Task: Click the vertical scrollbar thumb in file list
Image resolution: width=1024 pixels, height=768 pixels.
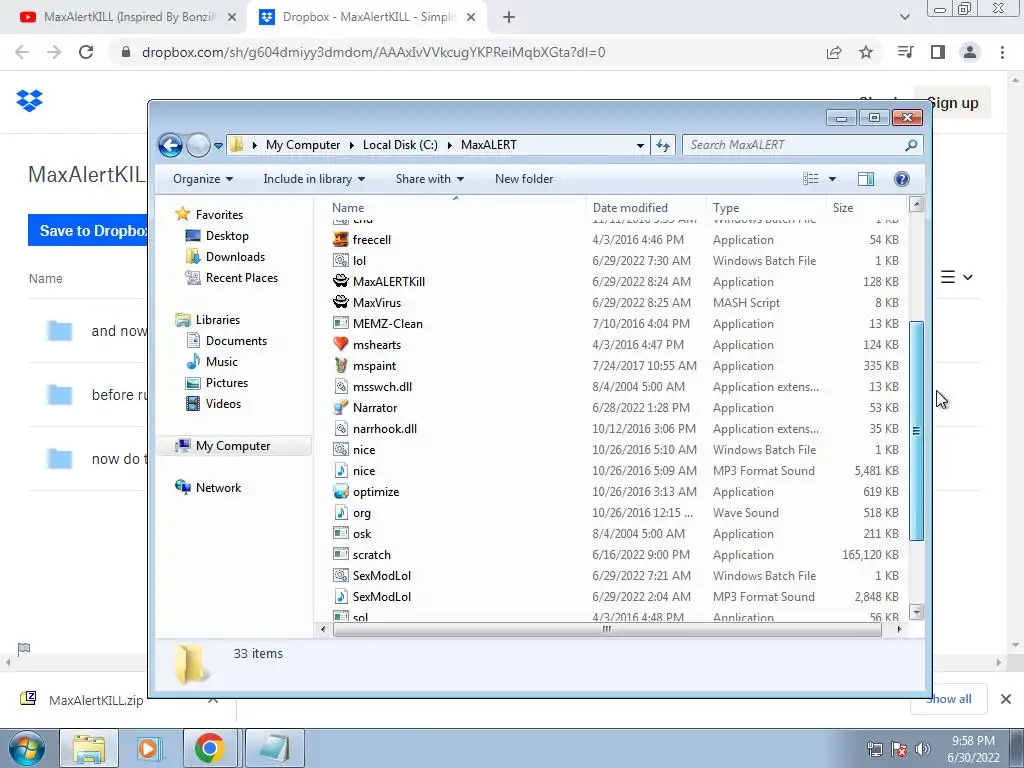Action: (916, 431)
